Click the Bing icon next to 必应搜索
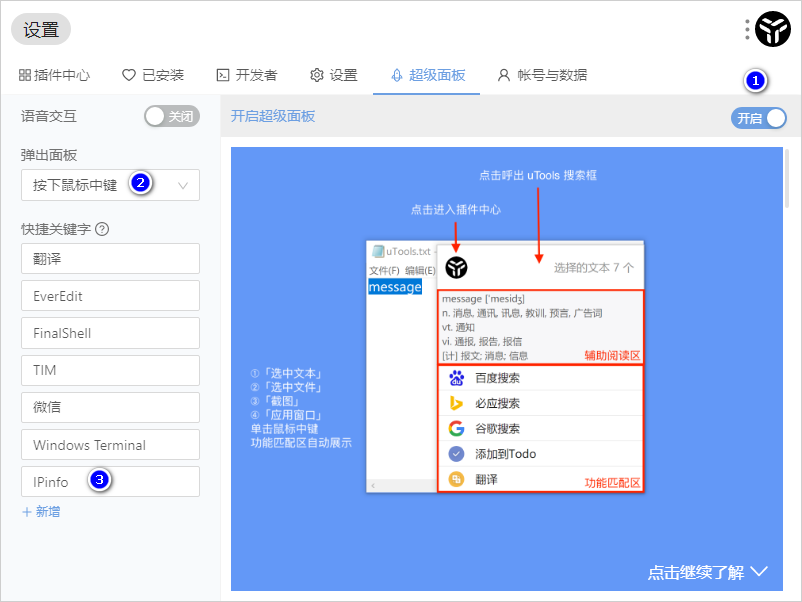The image size is (802, 602). [x=456, y=403]
